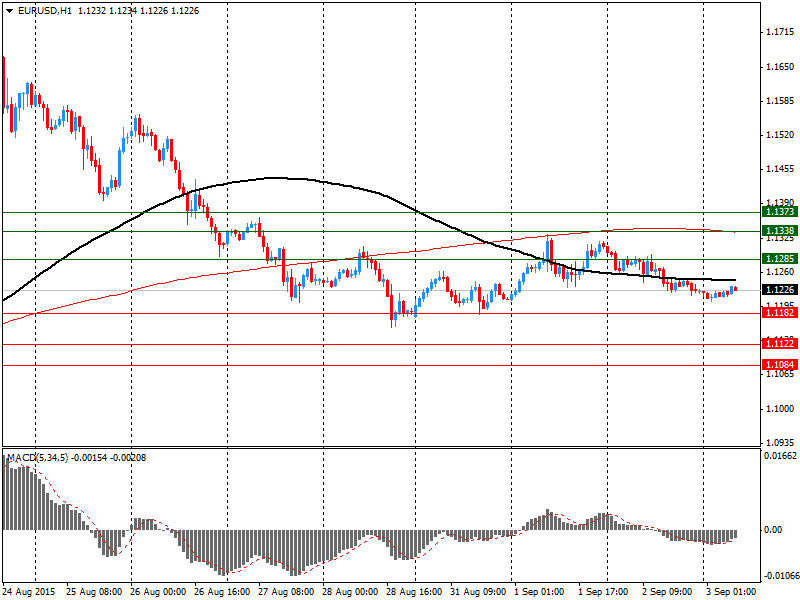This screenshot has height=600, width=800.
Task: Select the 26 Aug 16:00 time axis label
Action: pyautogui.click(x=222, y=592)
